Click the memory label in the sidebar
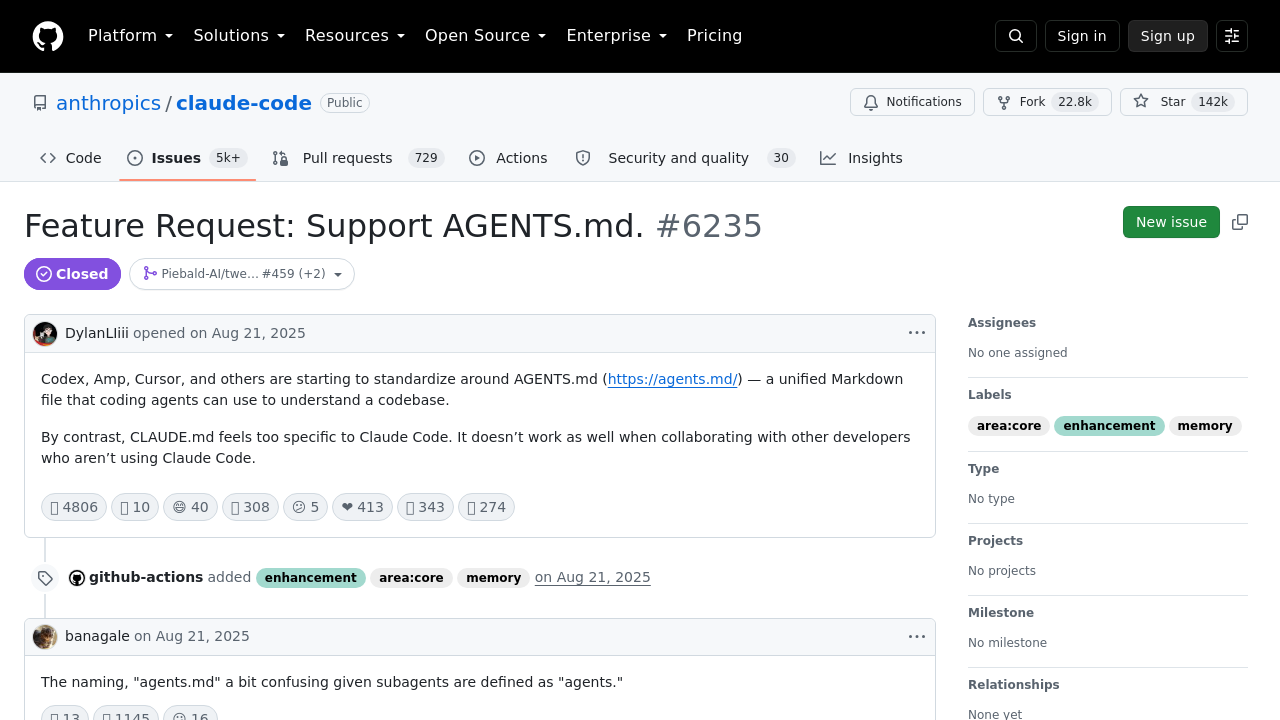The width and height of the screenshot is (1280, 720). click(1205, 426)
